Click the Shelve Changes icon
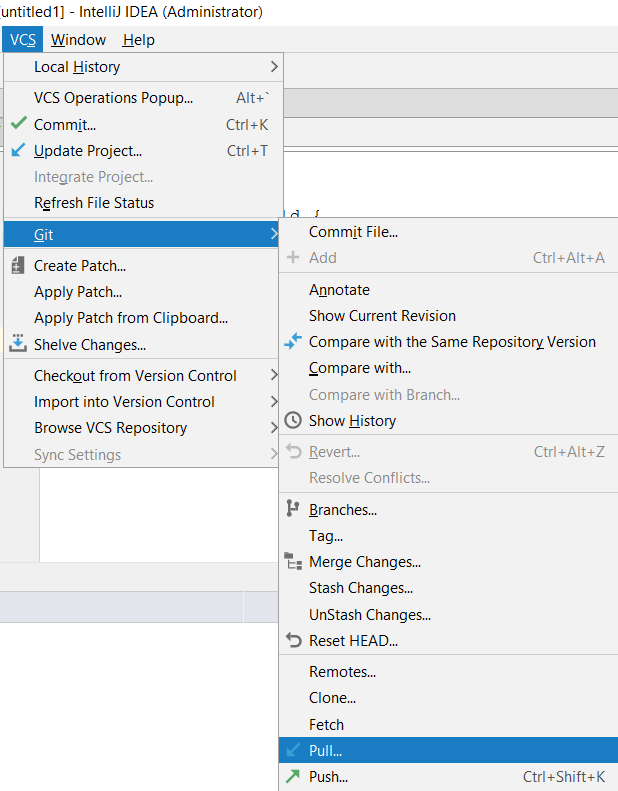 pos(18,344)
